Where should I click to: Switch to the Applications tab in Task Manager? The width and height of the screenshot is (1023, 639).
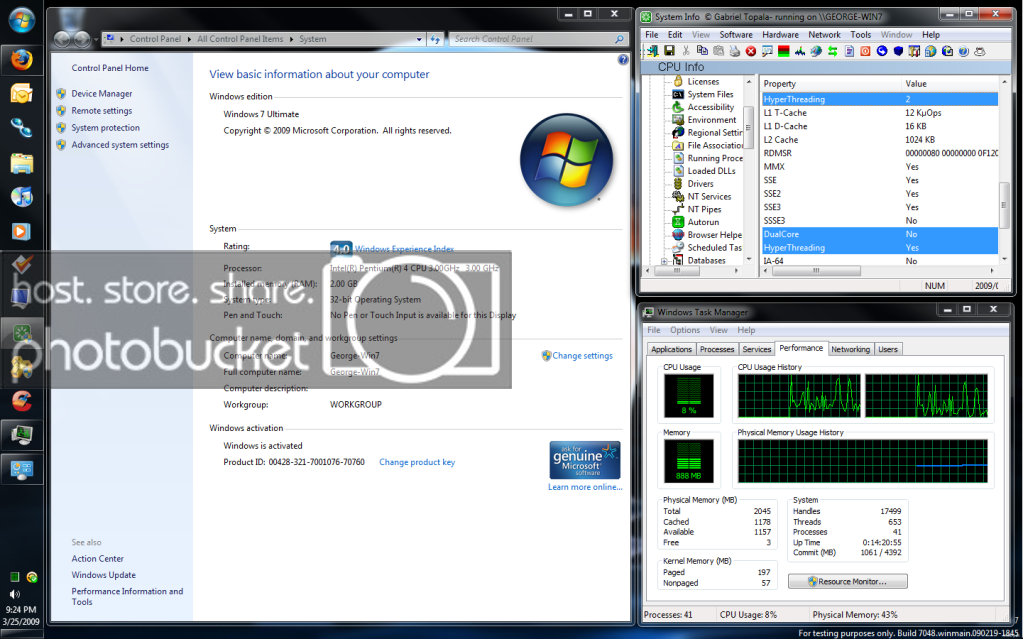(x=671, y=349)
